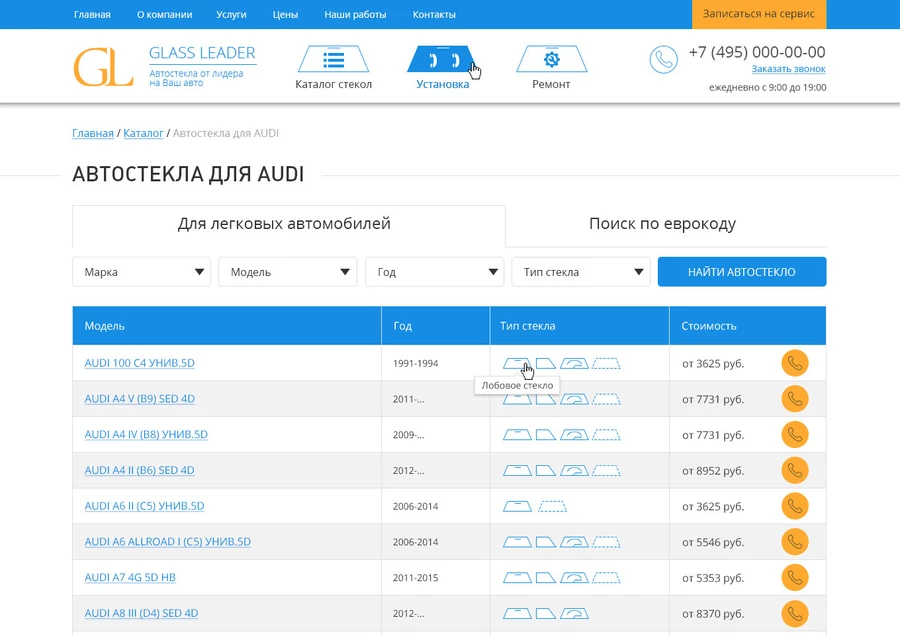Click orange call button for AUDI 100 C4
Viewport: 900px width, 636px height.
[x=795, y=363]
